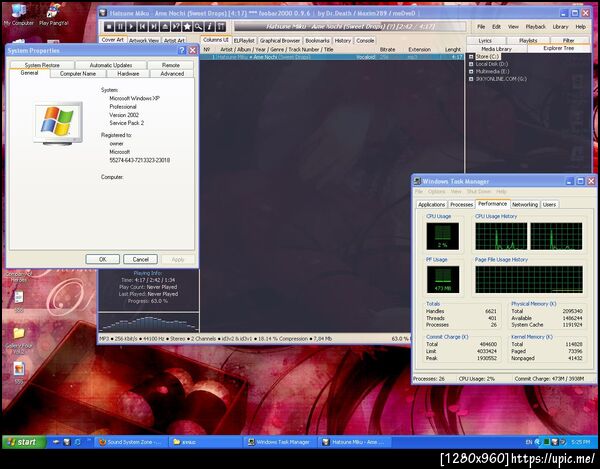Screen dimensions: 600x469
Task: Click the help question mark in System Properties
Action: point(182,50)
